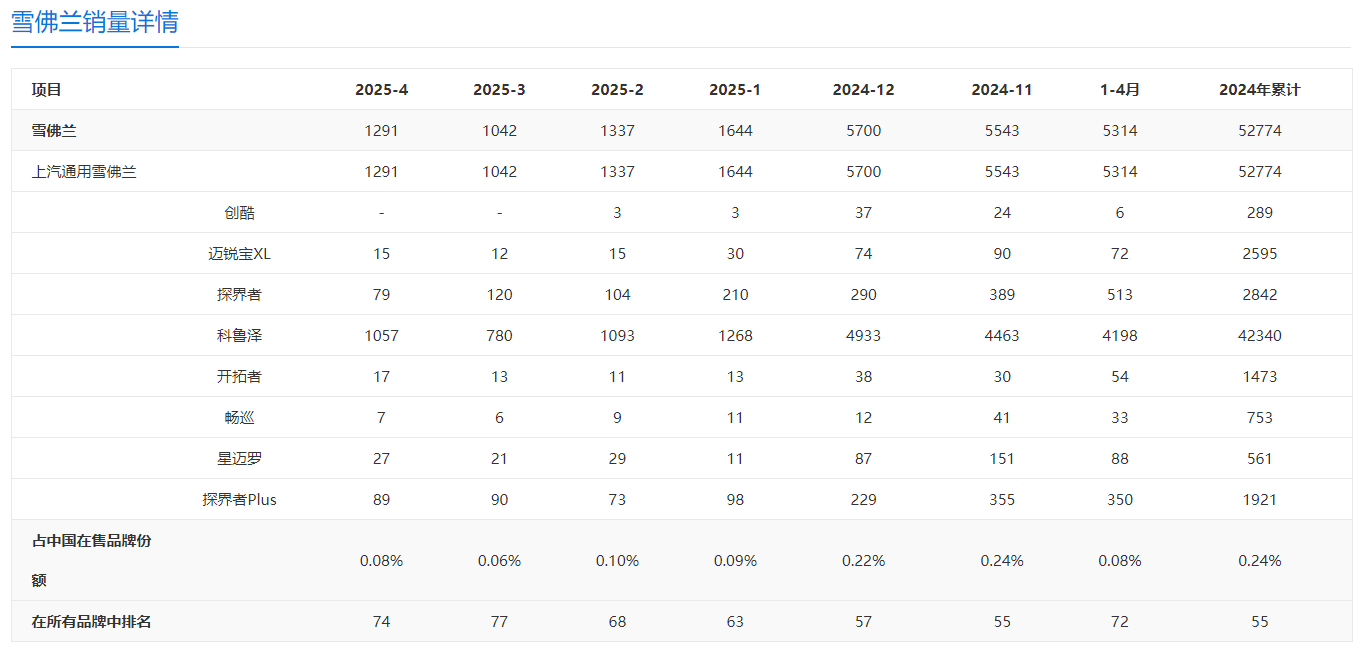The width and height of the screenshot is (1364, 652).
Task: Click 52774 in the bold 雪佛兰 row
Action: [1260, 131]
